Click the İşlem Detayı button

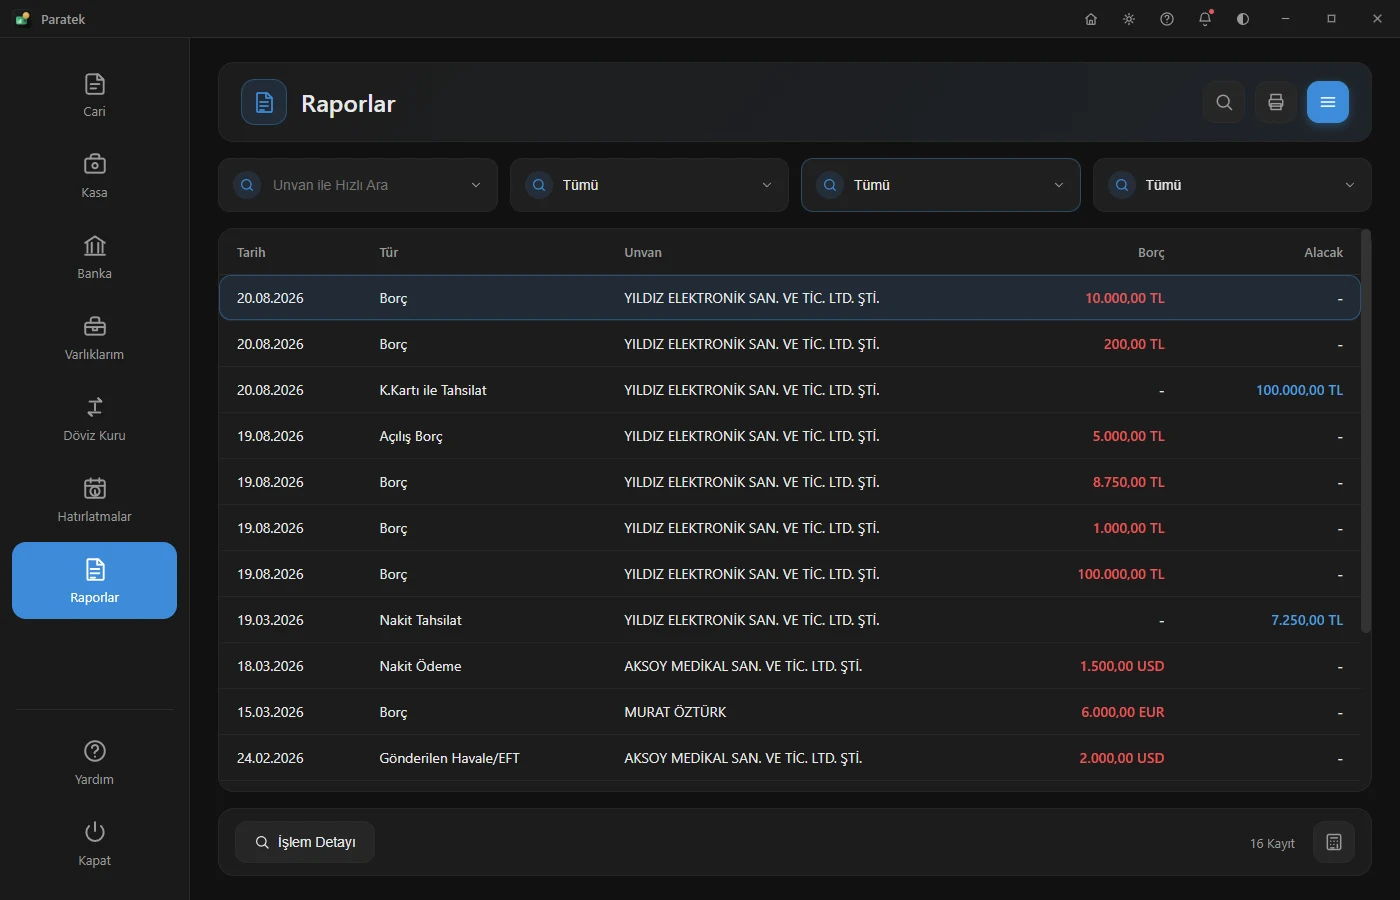click(305, 842)
